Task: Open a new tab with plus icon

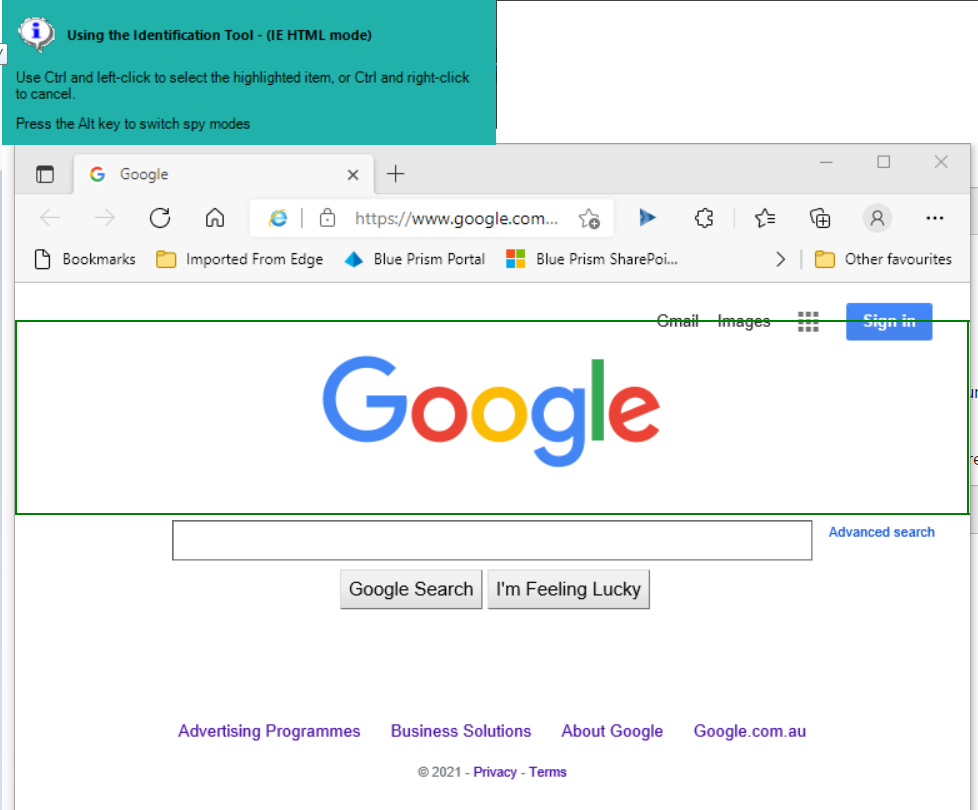Action: pyautogui.click(x=395, y=173)
